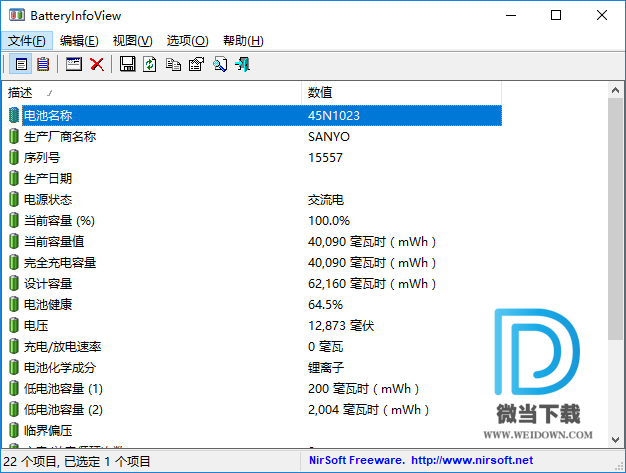The height and width of the screenshot is (473, 626).
Task: Save selected items with the floppy icon
Action: tap(127, 64)
